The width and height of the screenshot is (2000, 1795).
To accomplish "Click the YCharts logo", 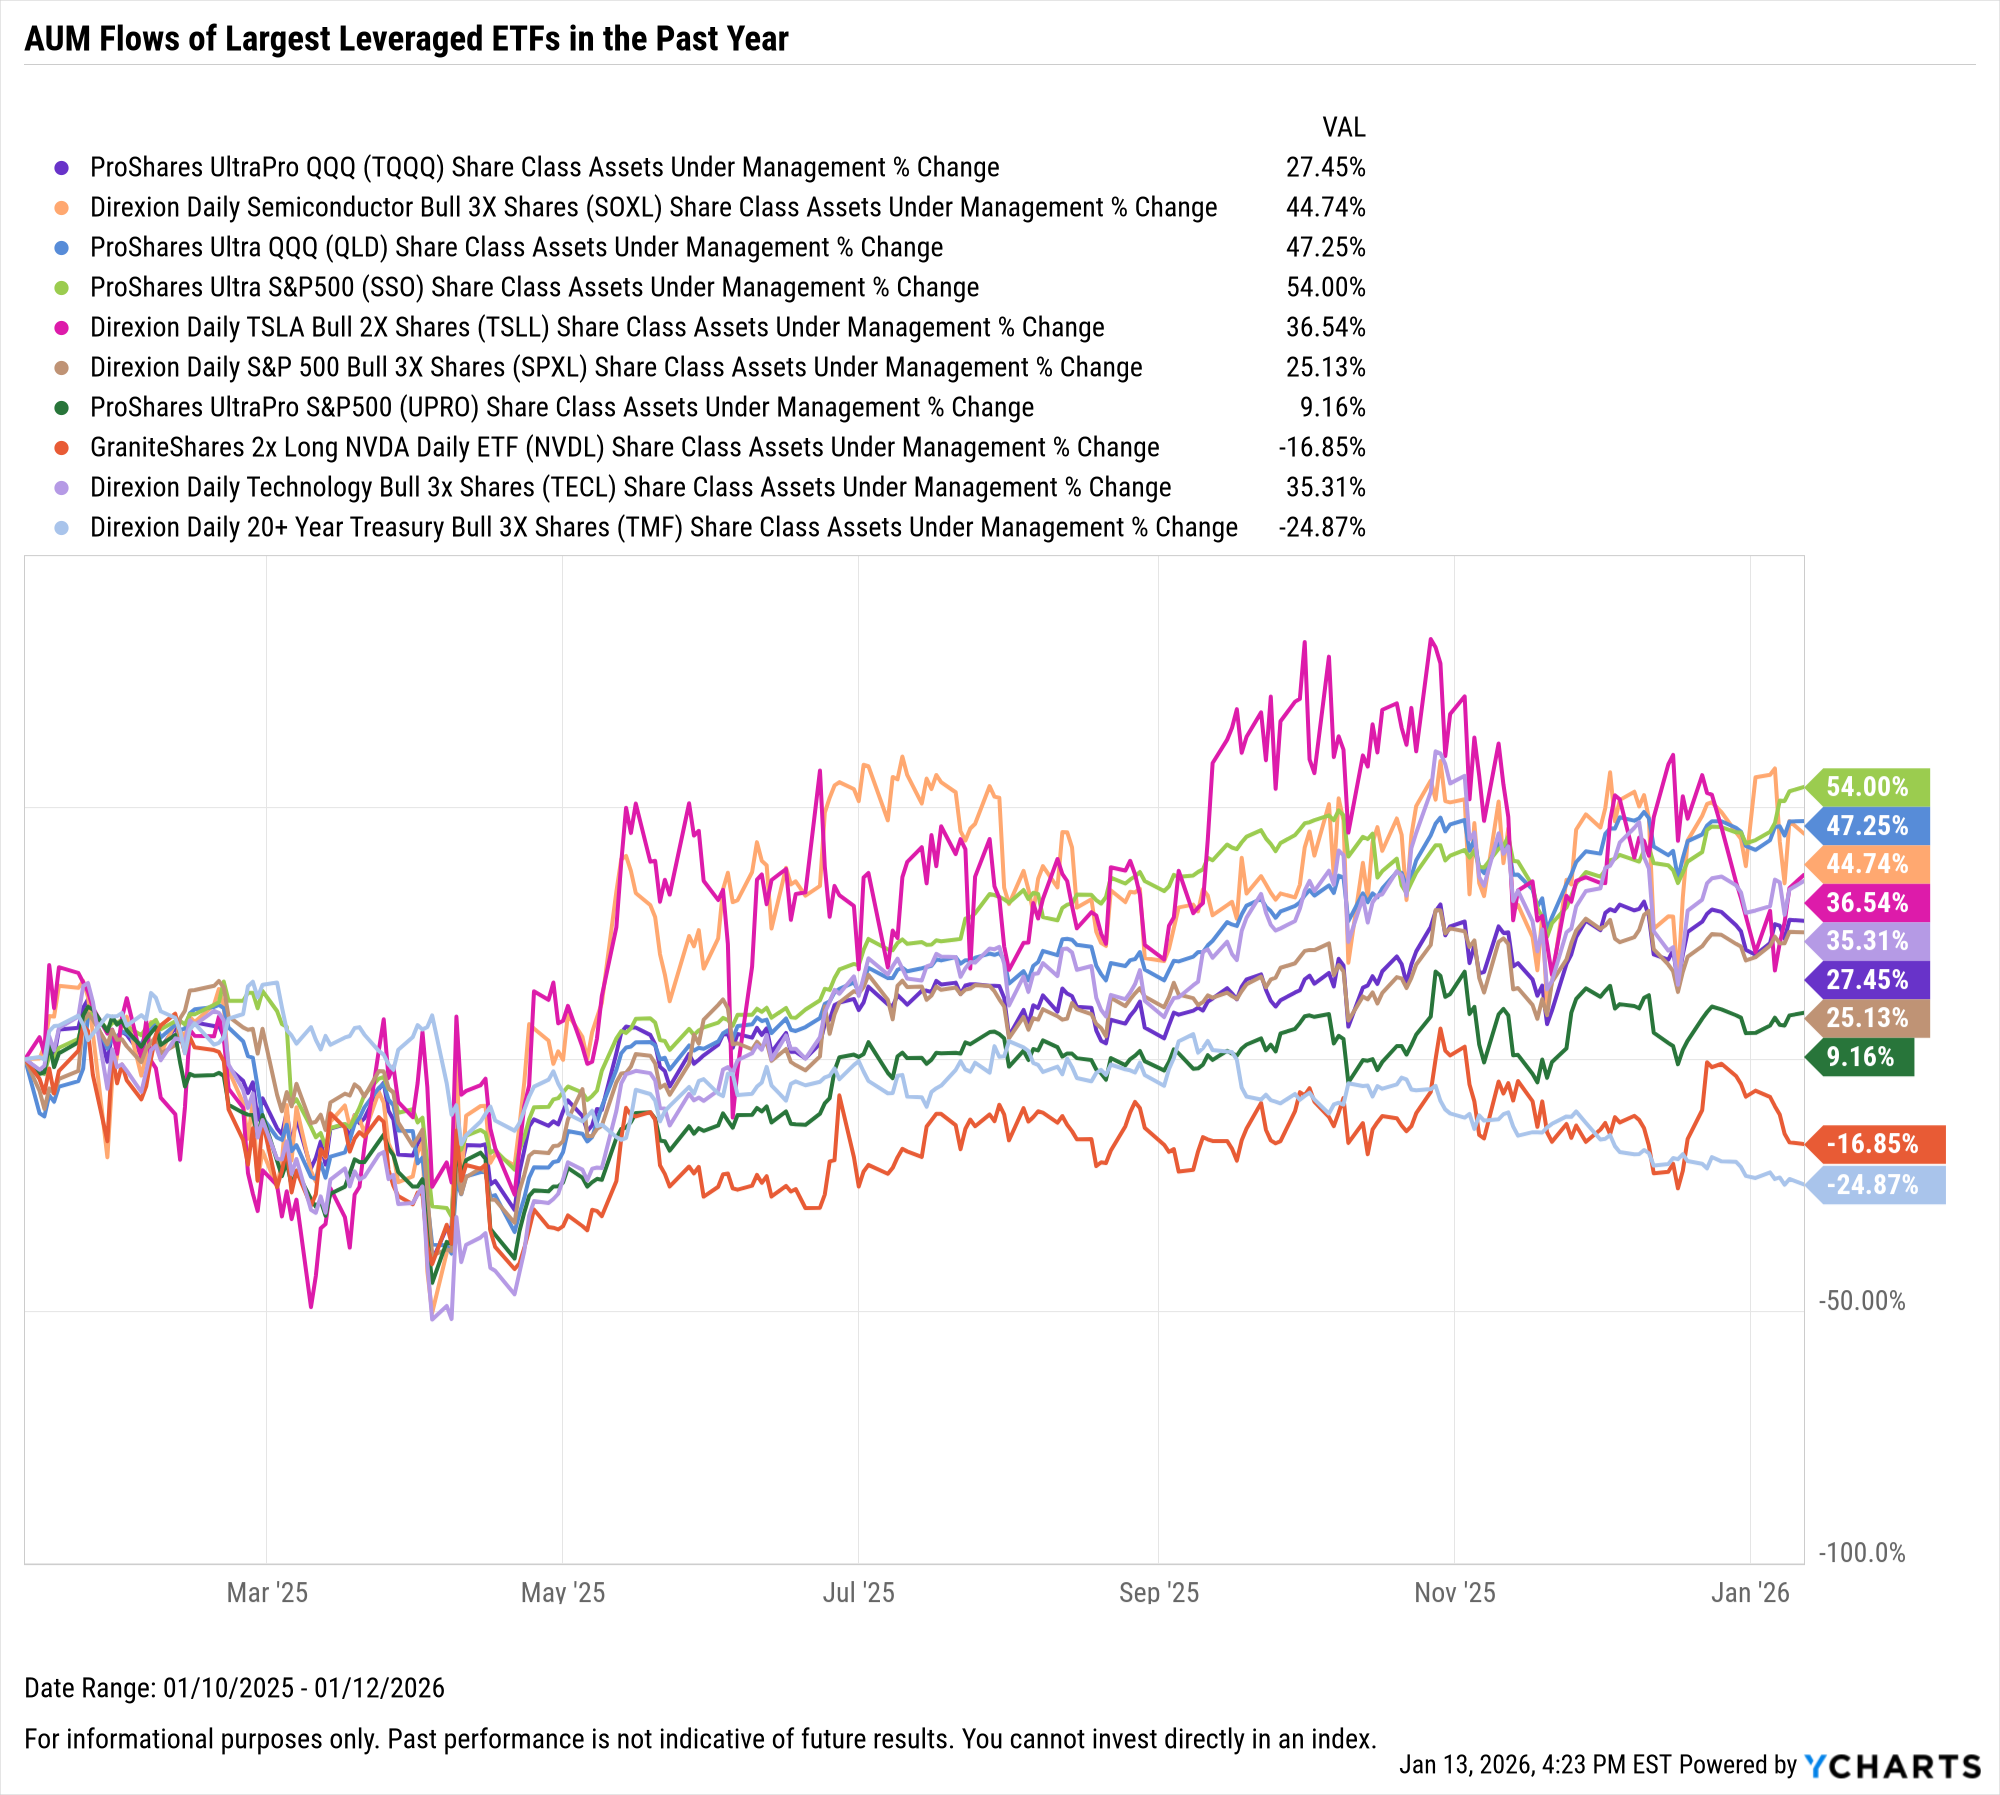I will tap(1892, 1766).
